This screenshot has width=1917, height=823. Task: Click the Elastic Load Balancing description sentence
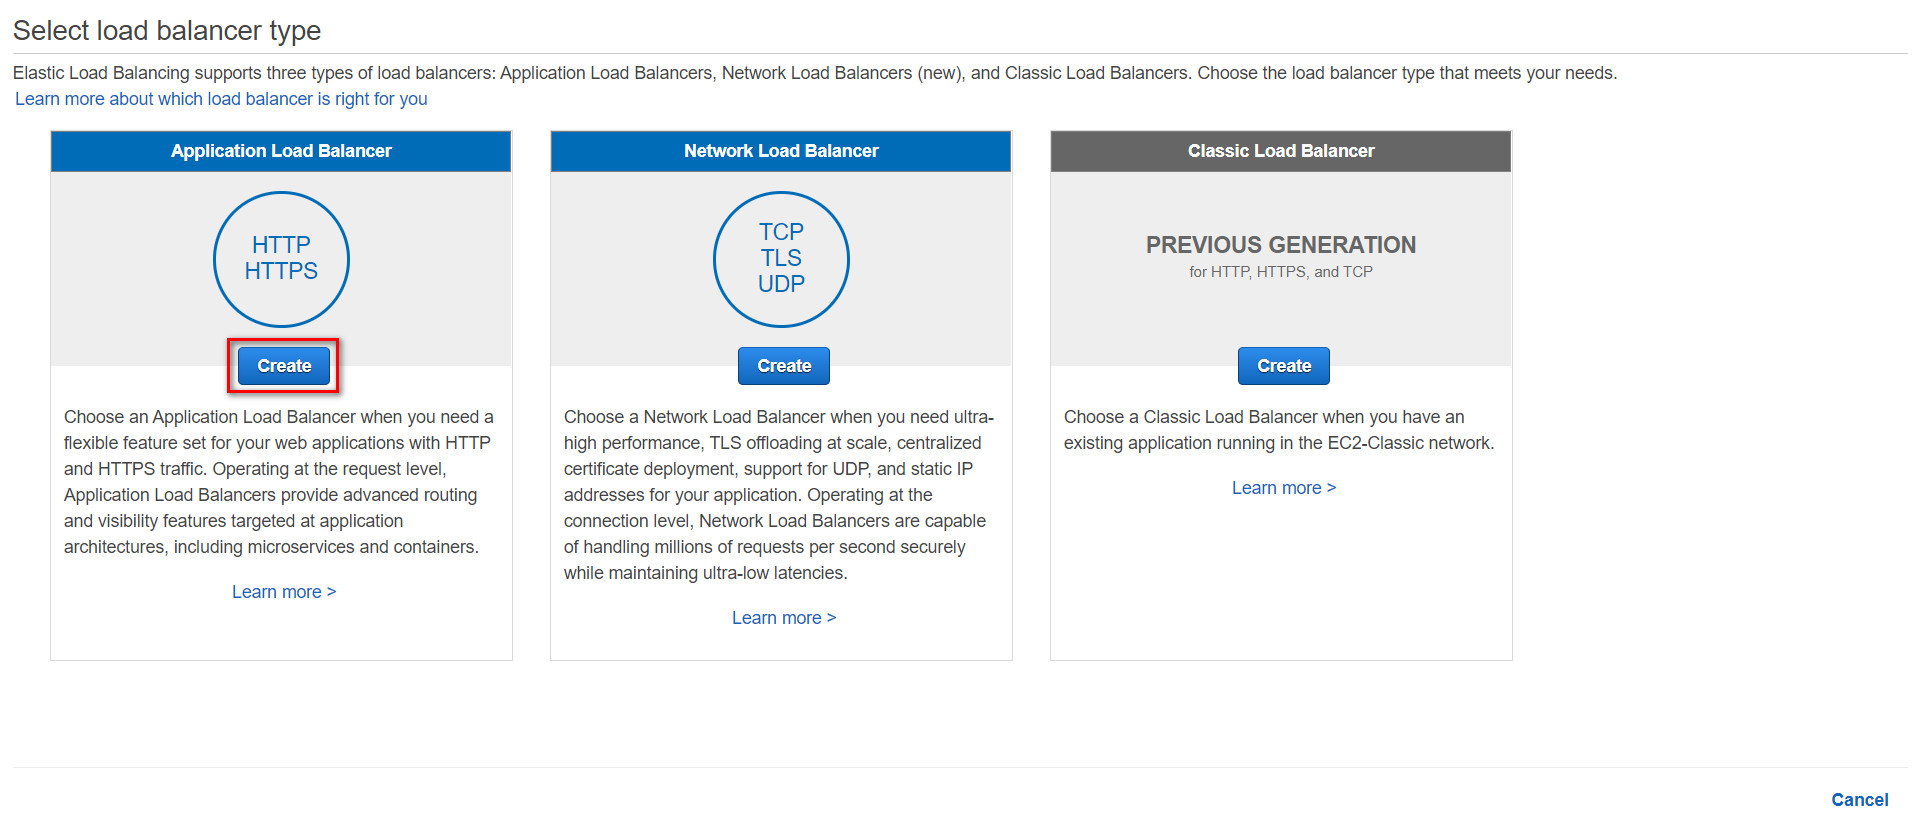[x=815, y=73]
